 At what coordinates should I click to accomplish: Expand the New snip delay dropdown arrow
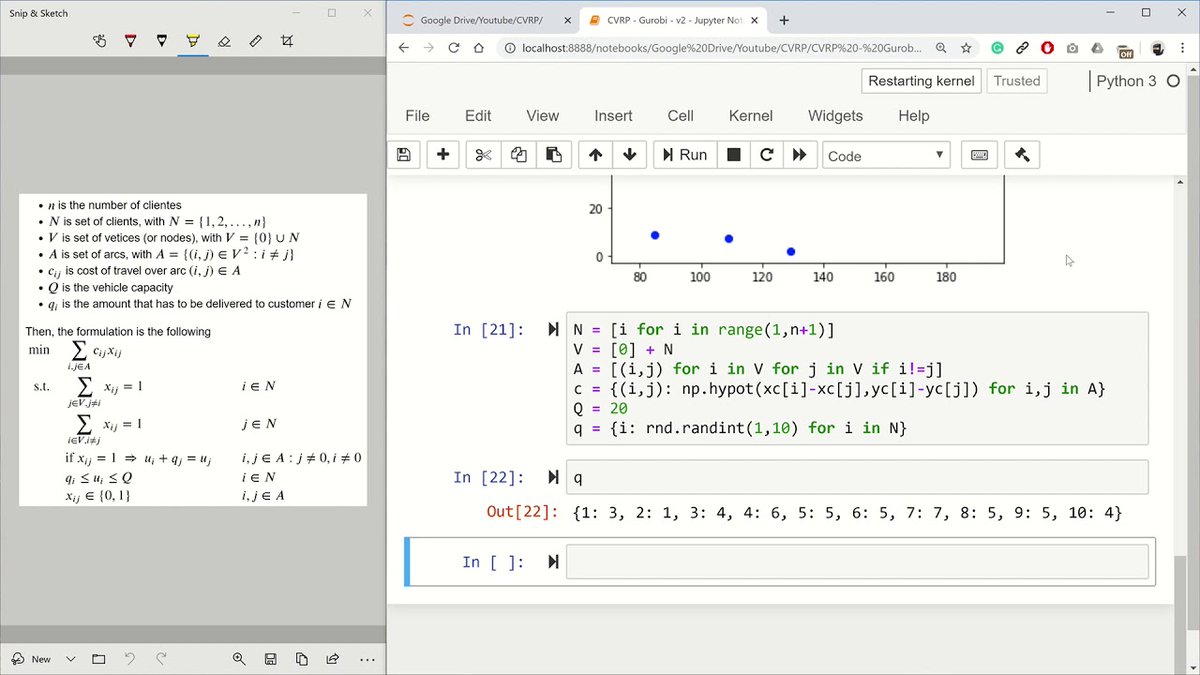point(70,659)
